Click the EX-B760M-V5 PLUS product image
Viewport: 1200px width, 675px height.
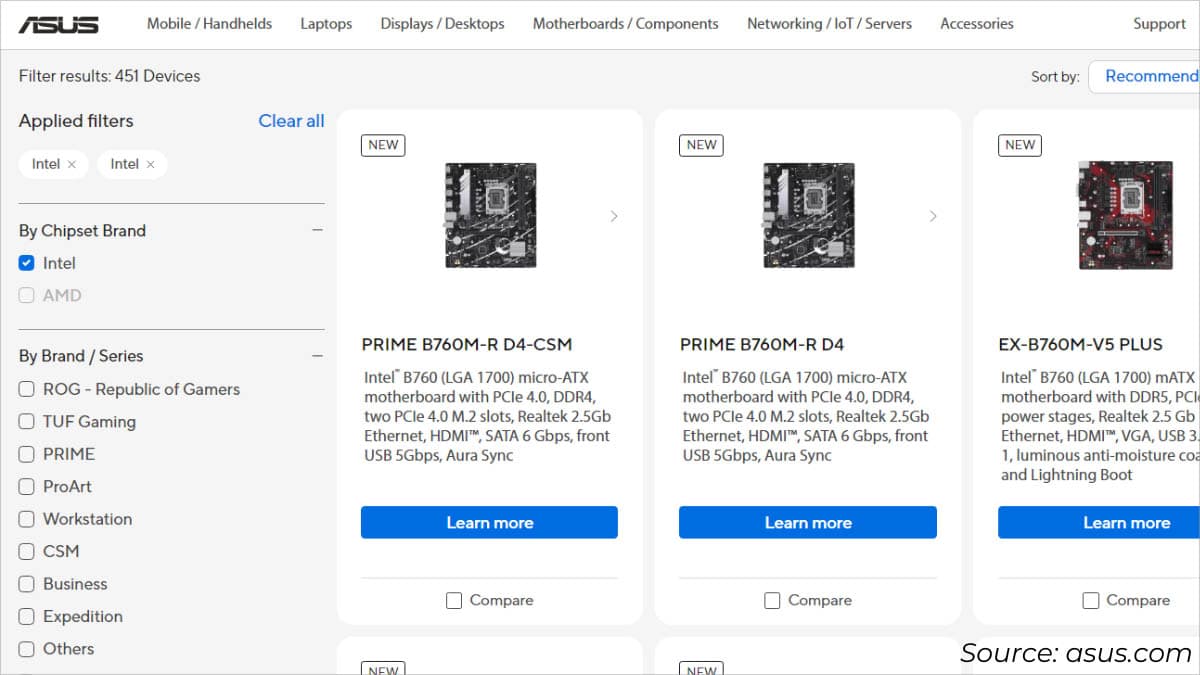1126,214
